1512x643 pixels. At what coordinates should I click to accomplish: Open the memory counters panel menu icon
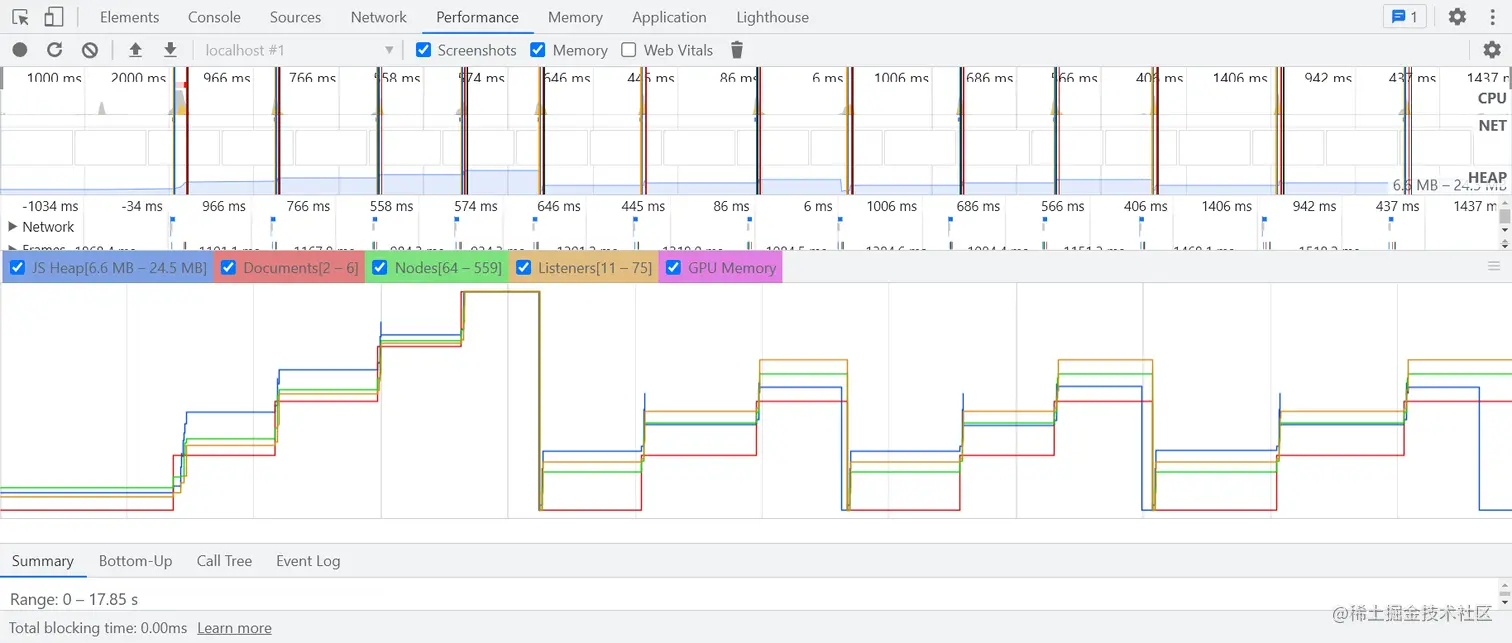click(1494, 266)
